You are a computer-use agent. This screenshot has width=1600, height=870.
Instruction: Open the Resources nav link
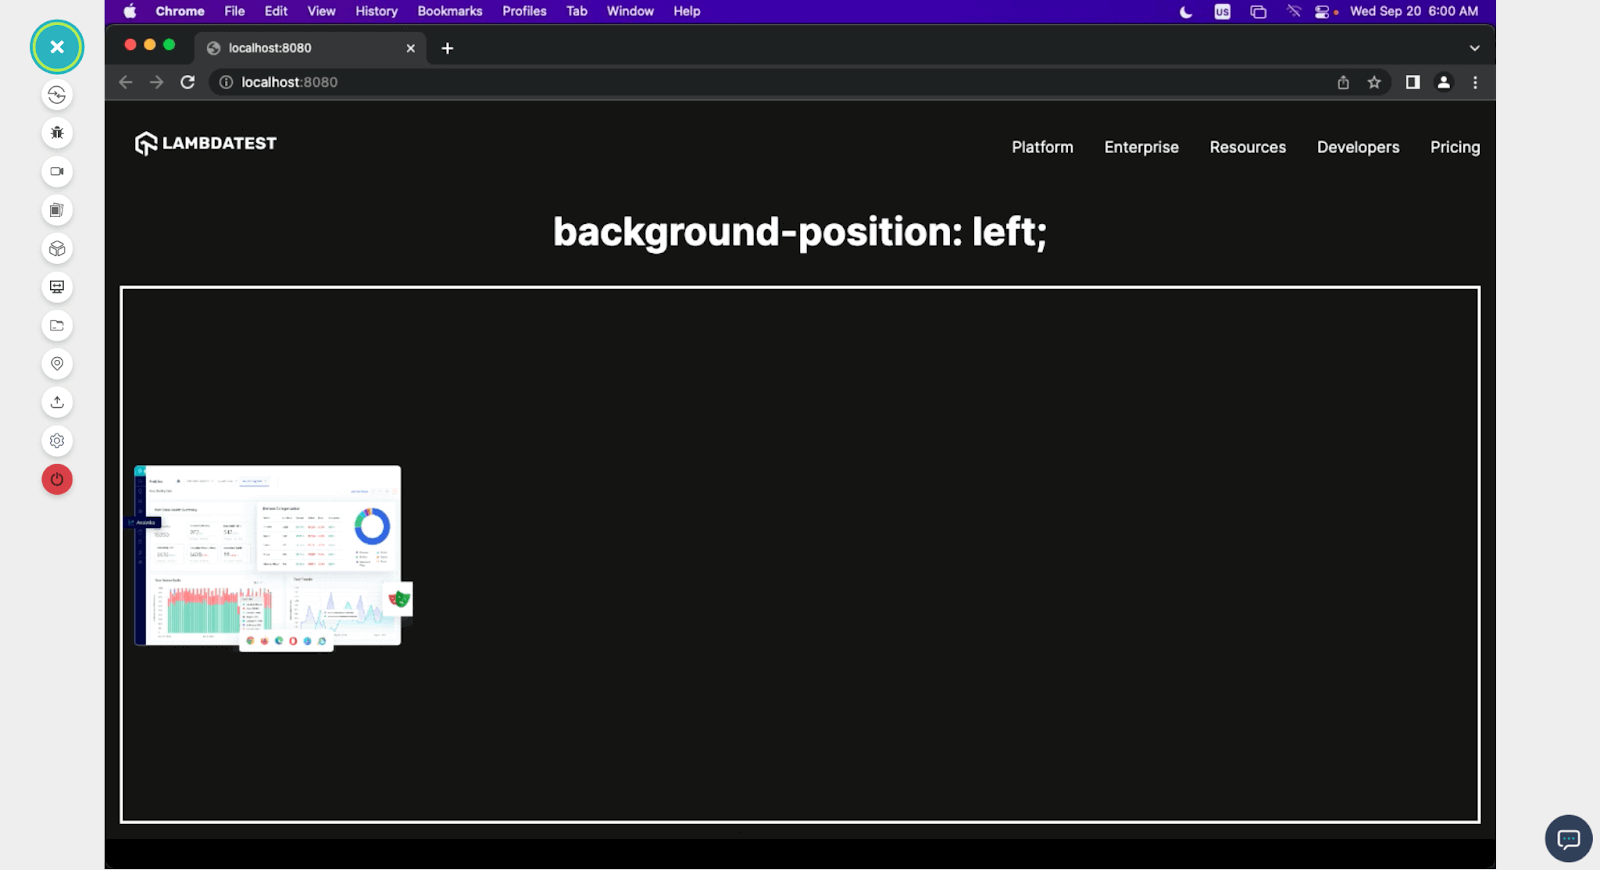point(1247,147)
